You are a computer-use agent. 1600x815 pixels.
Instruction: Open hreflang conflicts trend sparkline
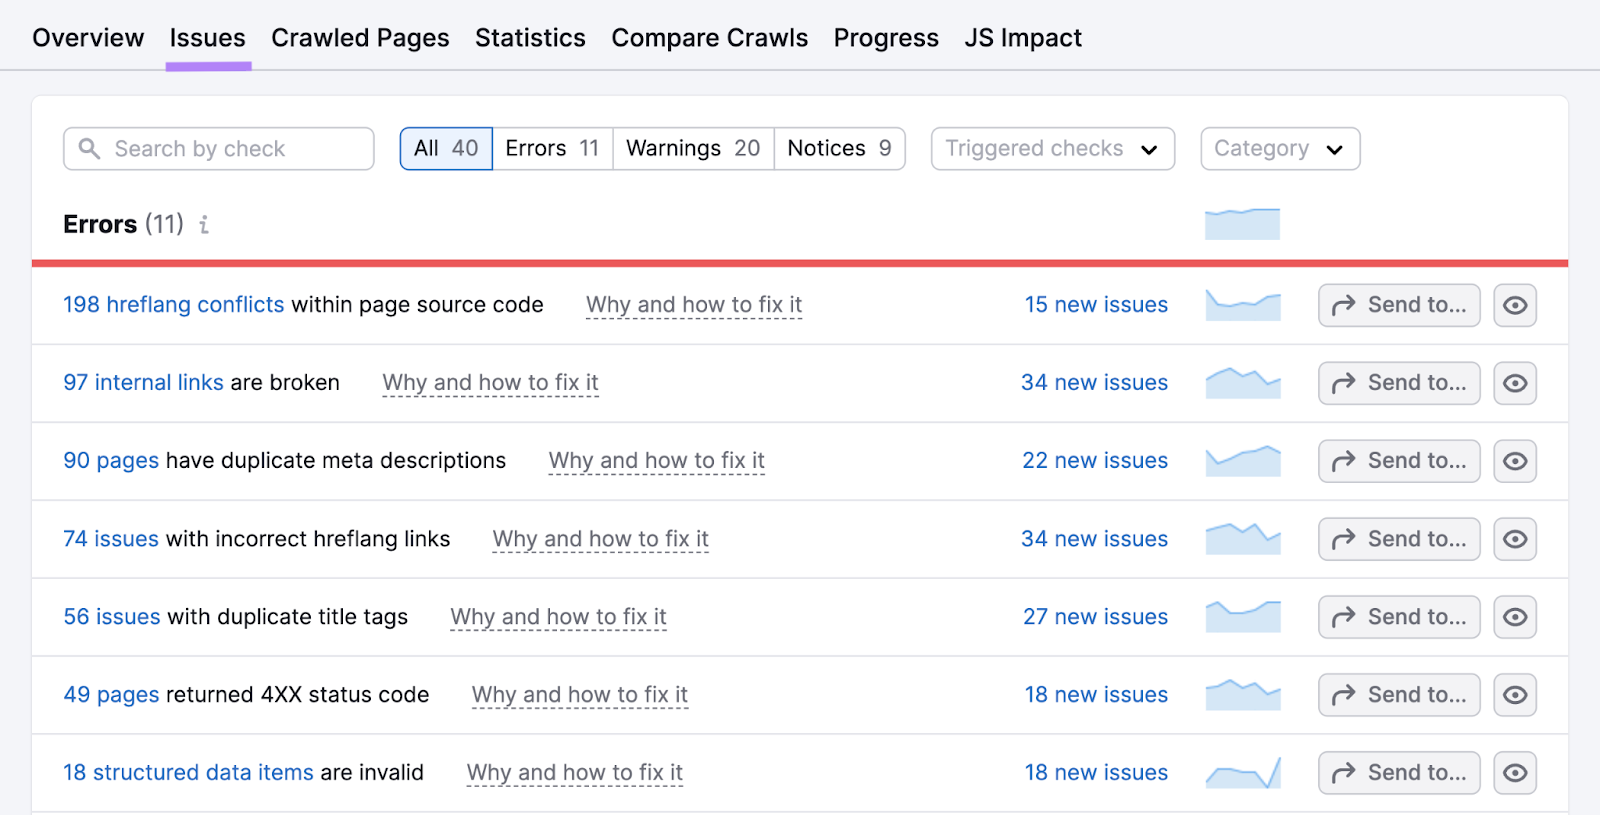coord(1243,305)
